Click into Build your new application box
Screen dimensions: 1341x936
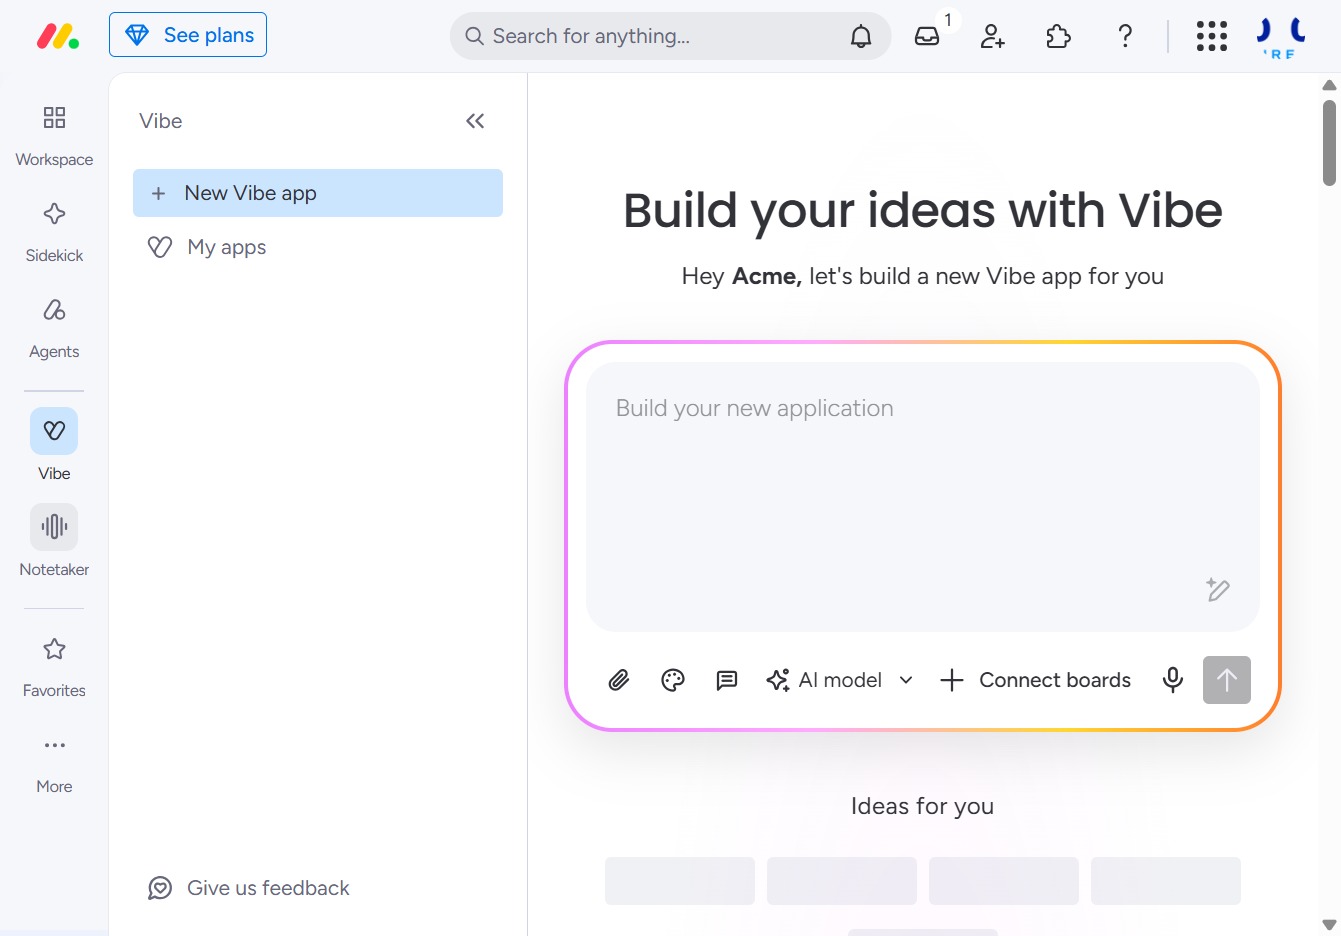922,497
